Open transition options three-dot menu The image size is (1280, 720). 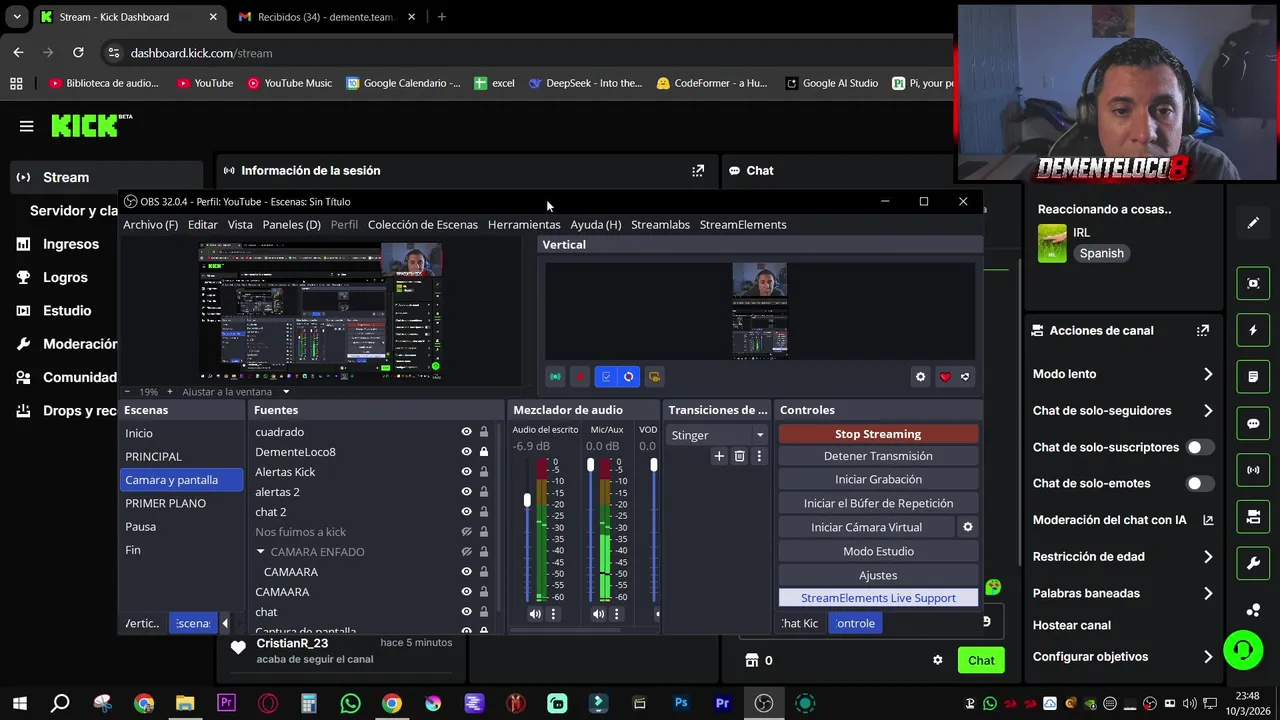pos(759,456)
